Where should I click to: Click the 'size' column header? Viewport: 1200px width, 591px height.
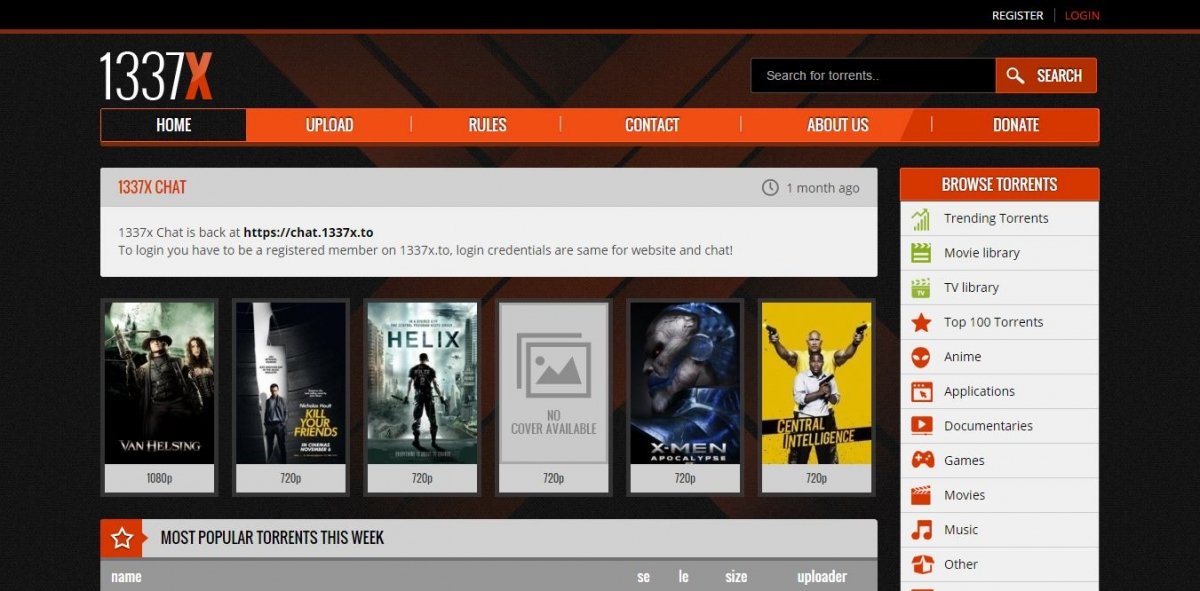click(x=736, y=577)
